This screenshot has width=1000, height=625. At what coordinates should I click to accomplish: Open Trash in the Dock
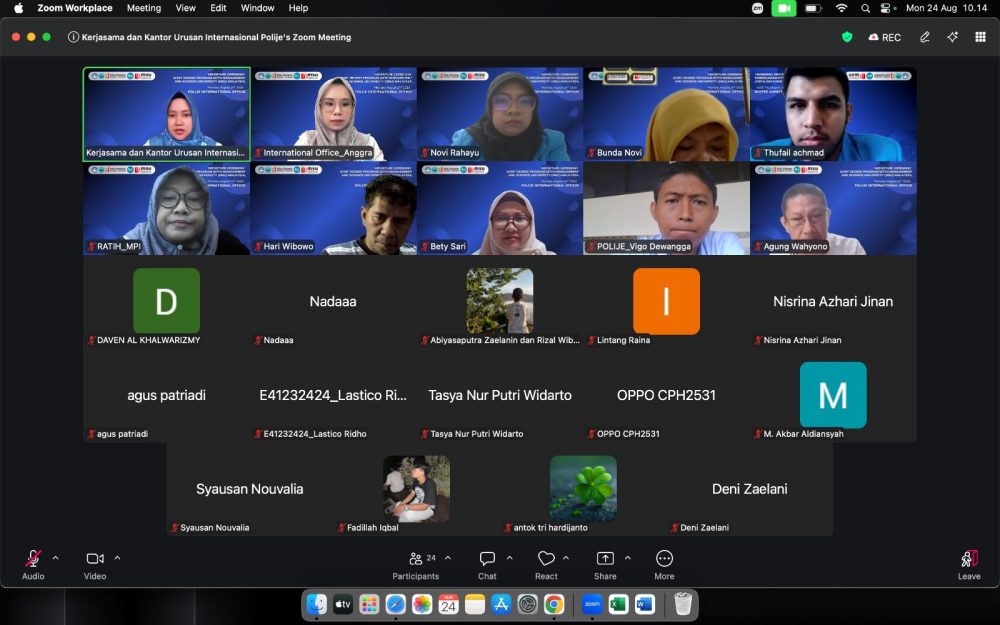coord(682,603)
